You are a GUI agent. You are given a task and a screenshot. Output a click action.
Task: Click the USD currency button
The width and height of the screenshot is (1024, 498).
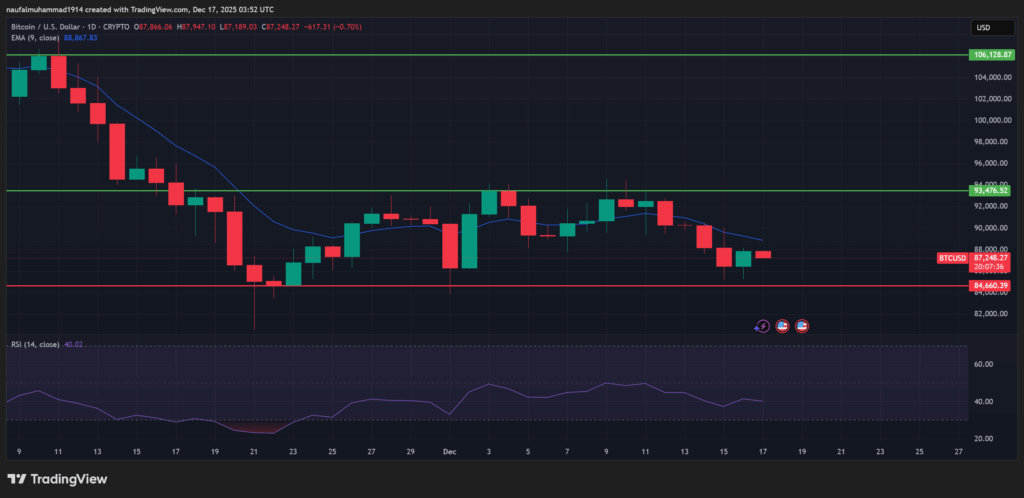(991, 27)
